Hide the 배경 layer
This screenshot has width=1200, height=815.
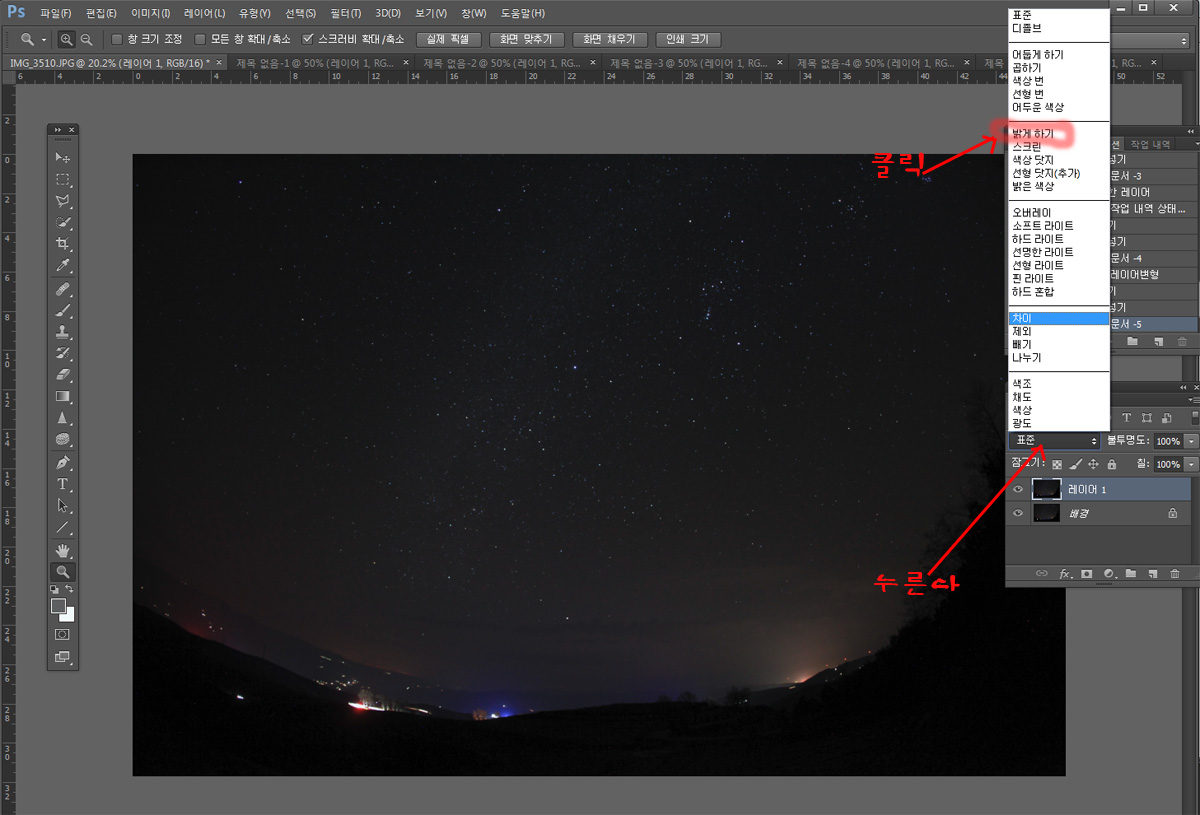[1018, 513]
